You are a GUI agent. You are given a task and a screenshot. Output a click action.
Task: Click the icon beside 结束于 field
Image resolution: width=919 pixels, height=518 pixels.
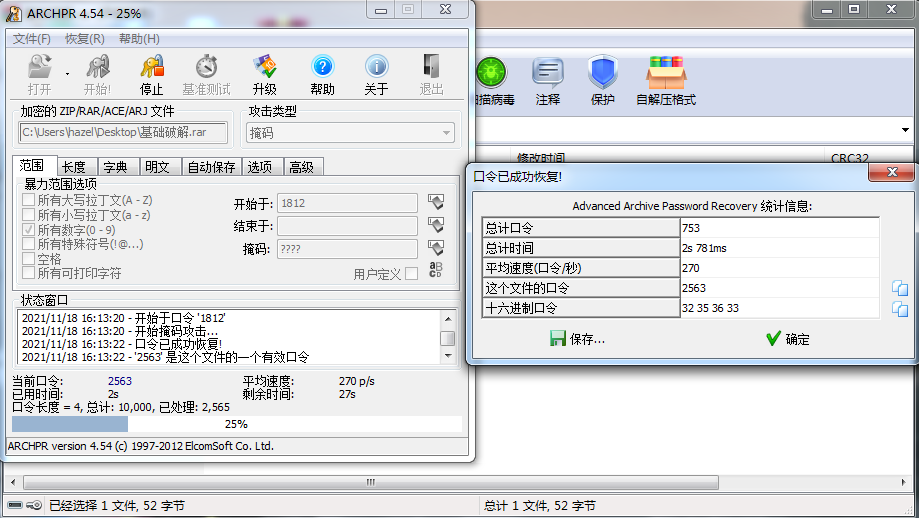[435, 224]
